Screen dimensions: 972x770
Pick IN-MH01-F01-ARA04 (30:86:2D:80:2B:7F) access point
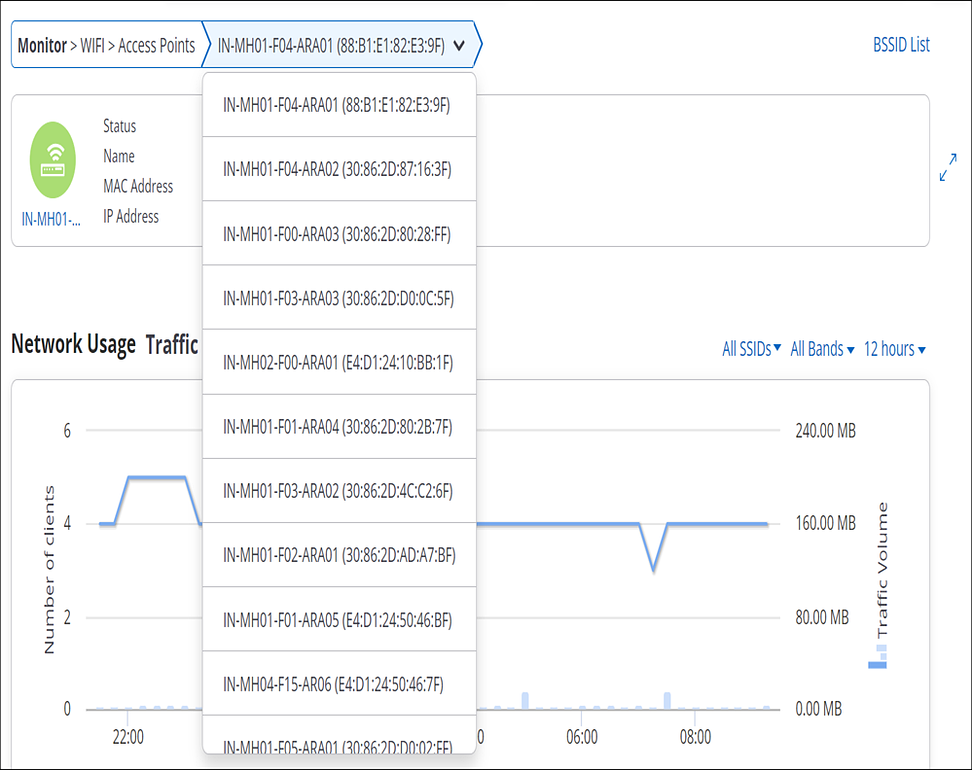pos(339,427)
